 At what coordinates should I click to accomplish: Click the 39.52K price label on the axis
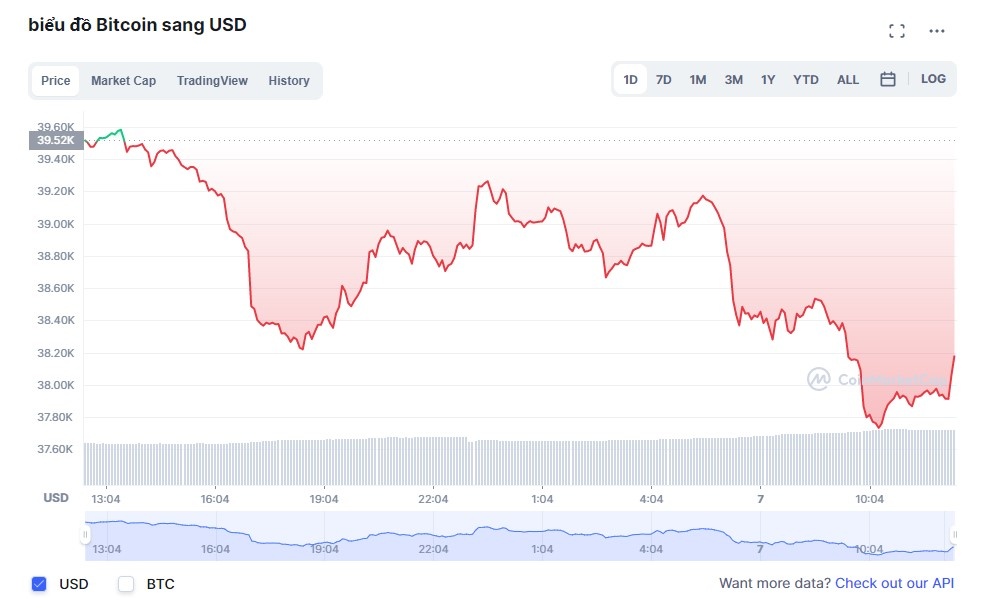(x=55, y=140)
